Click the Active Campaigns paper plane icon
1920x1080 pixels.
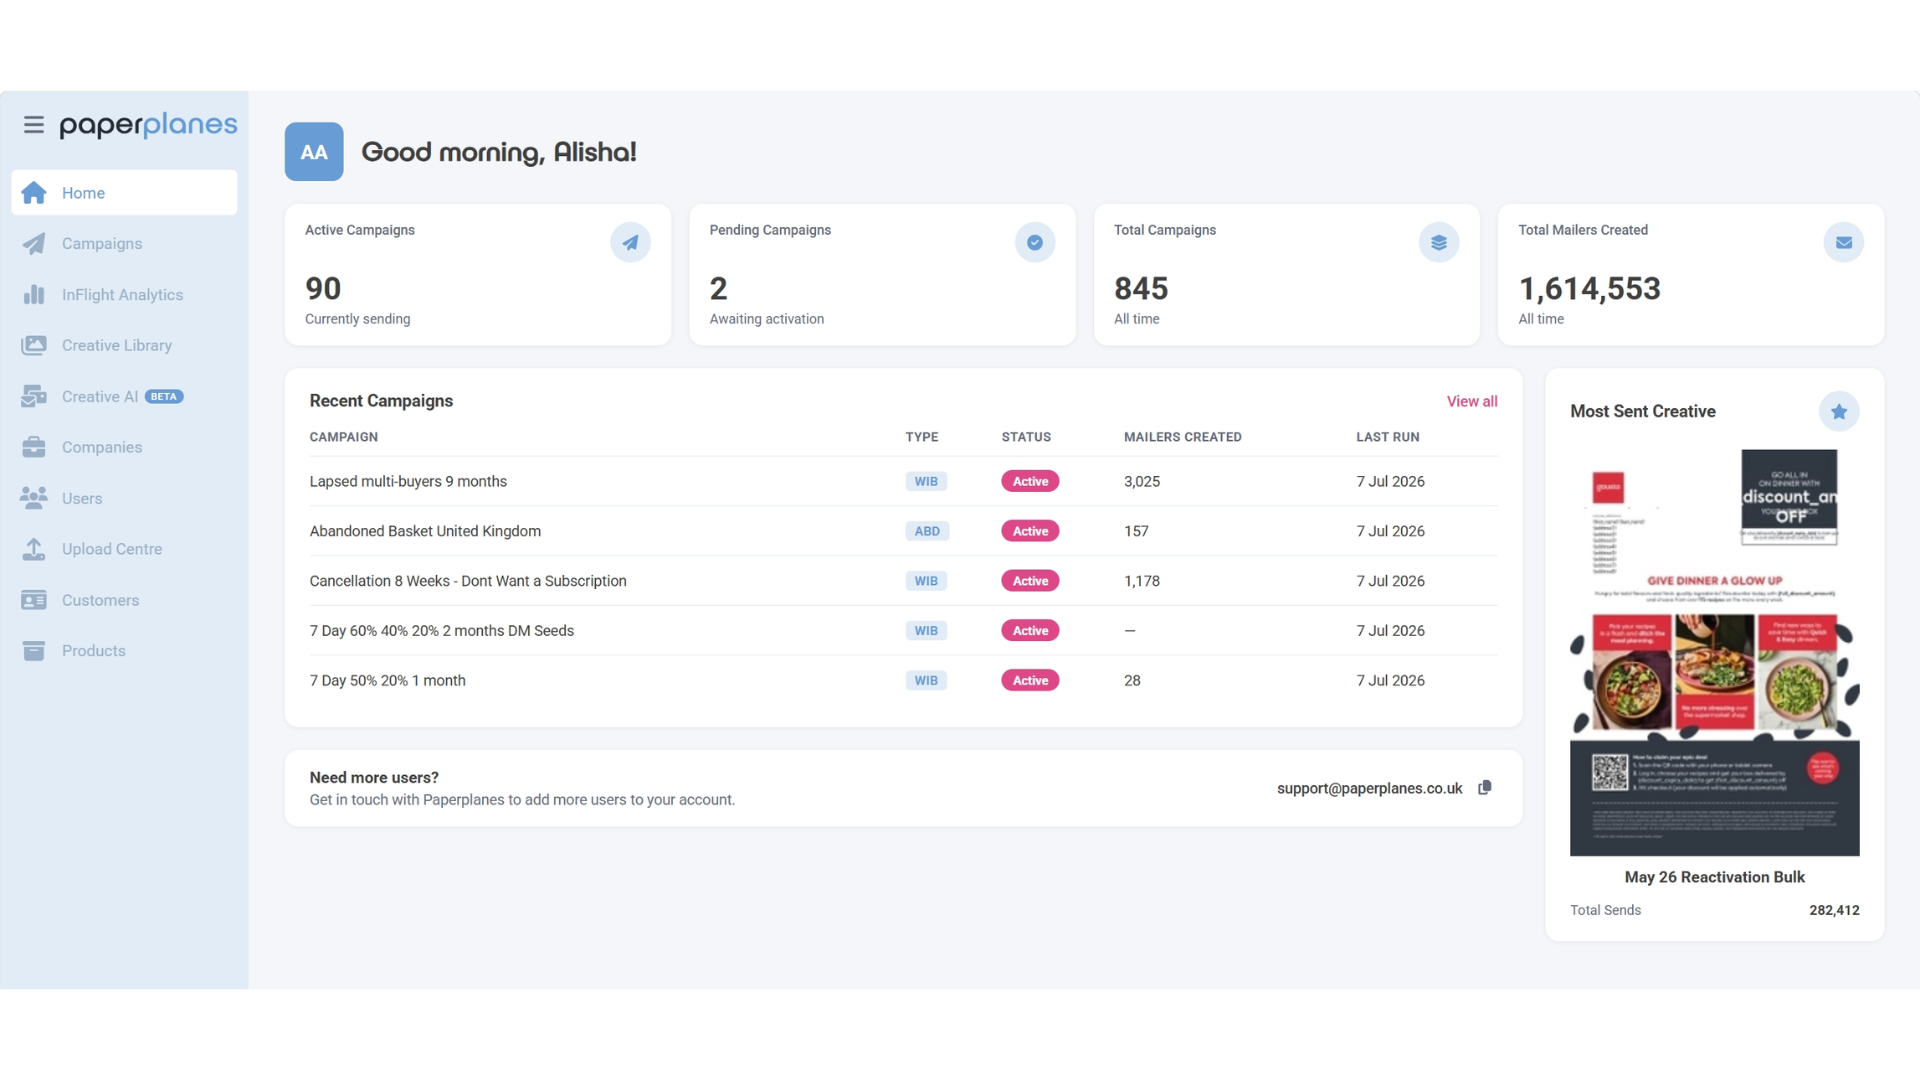tap(630, 243)
